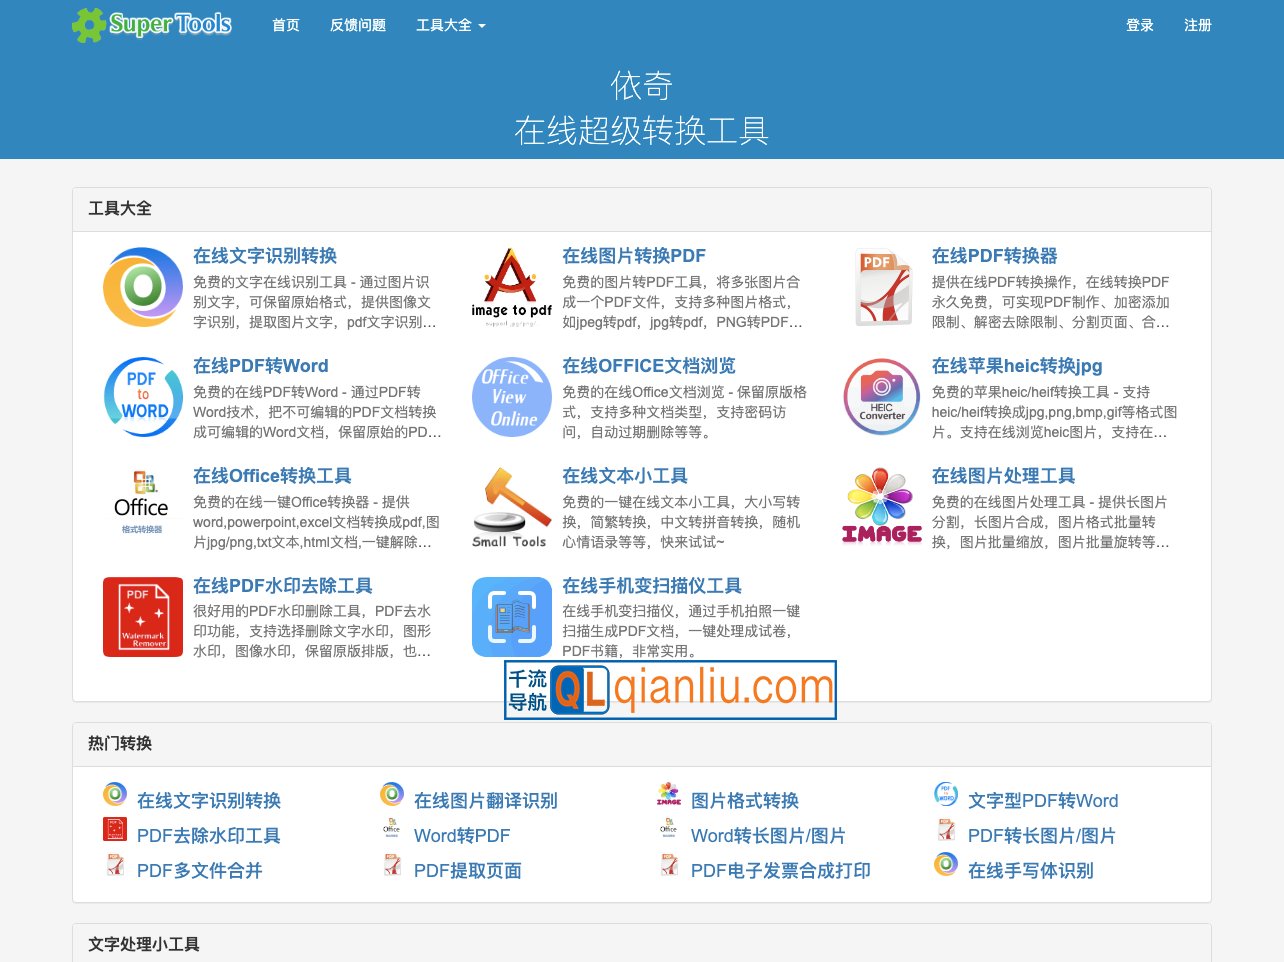1284x962 pixels.
Task: Click the 在线文字识别转换 OCR tool icon
Action: (x=142, y=287)
